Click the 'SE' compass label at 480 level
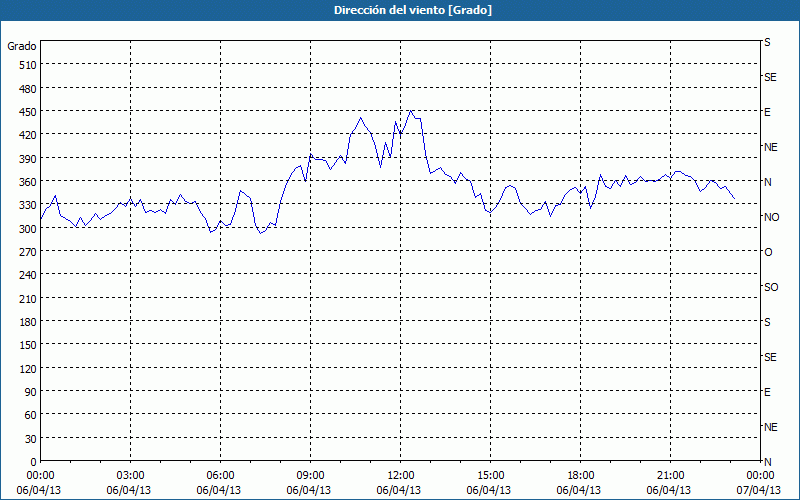 [770, 78]
